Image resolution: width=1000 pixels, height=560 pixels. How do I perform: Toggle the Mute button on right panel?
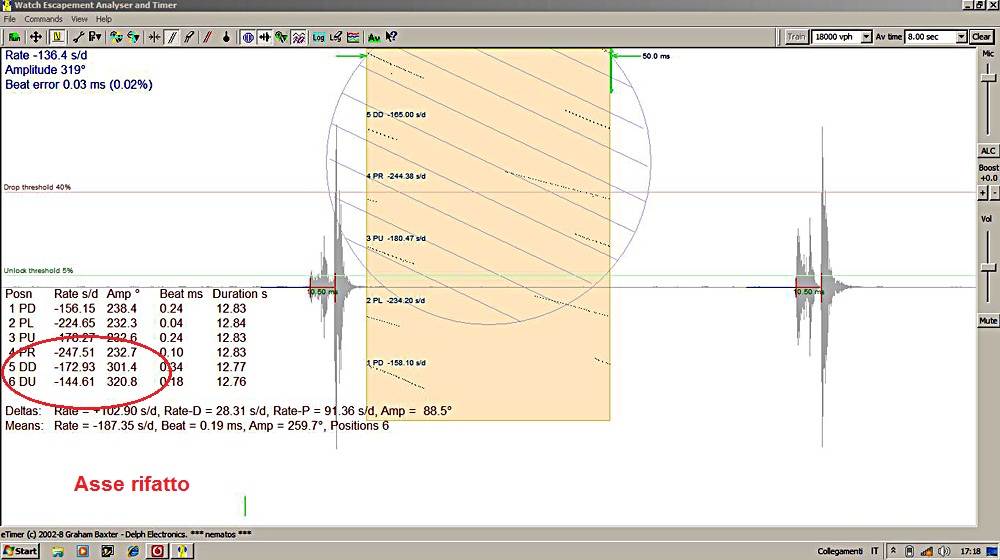[988, 321]
